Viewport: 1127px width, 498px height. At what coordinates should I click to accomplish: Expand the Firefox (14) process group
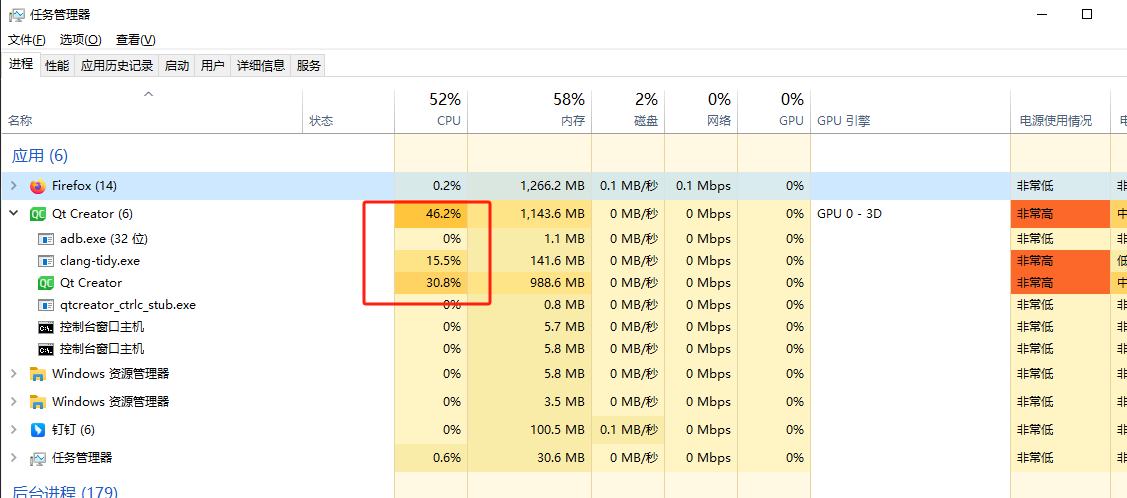point(13,186)
